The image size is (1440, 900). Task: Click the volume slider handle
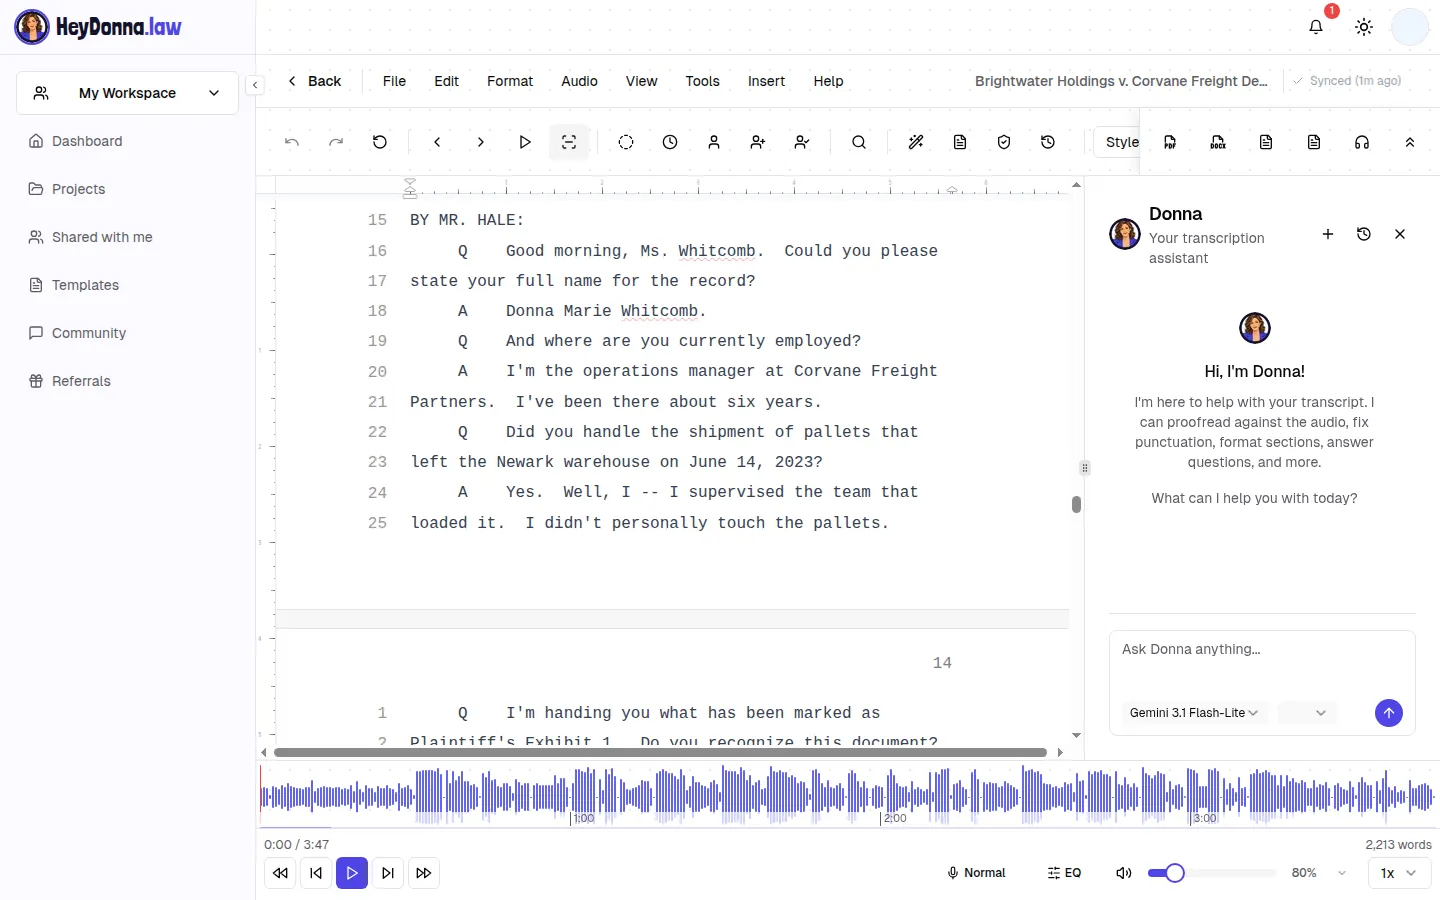tap(1175, 873)
